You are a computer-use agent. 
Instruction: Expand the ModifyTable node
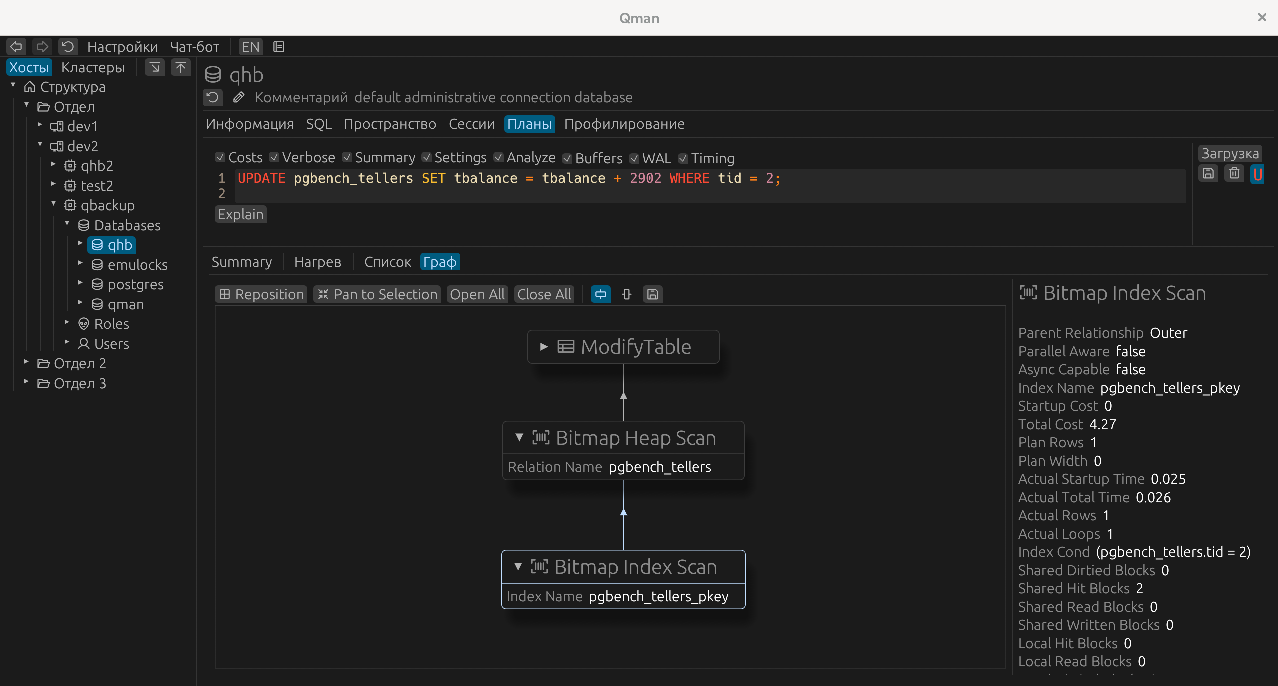544,347
